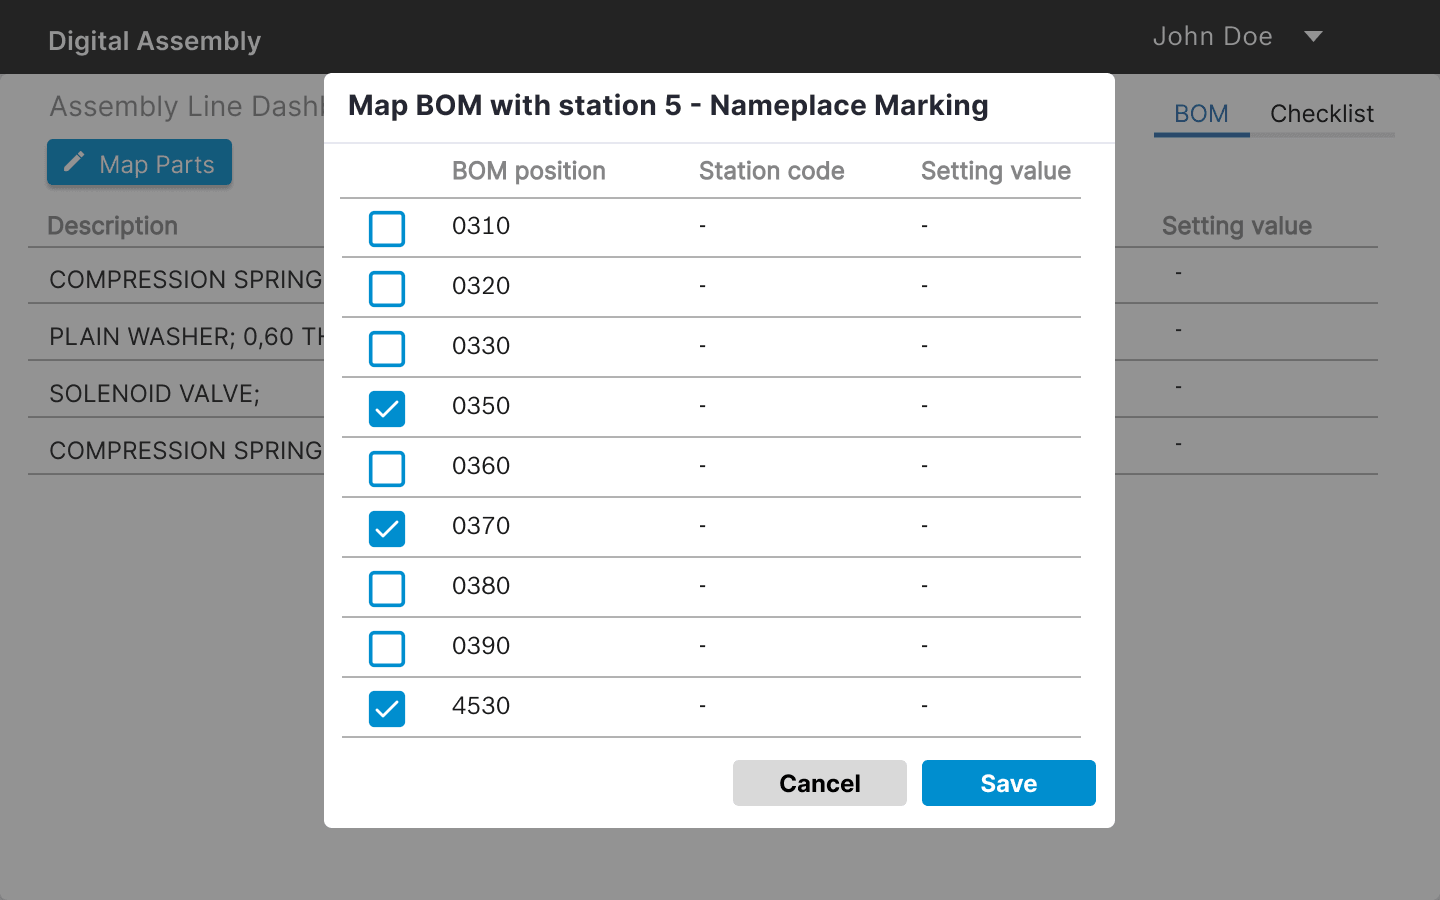Check the box next to 0380

387,588
